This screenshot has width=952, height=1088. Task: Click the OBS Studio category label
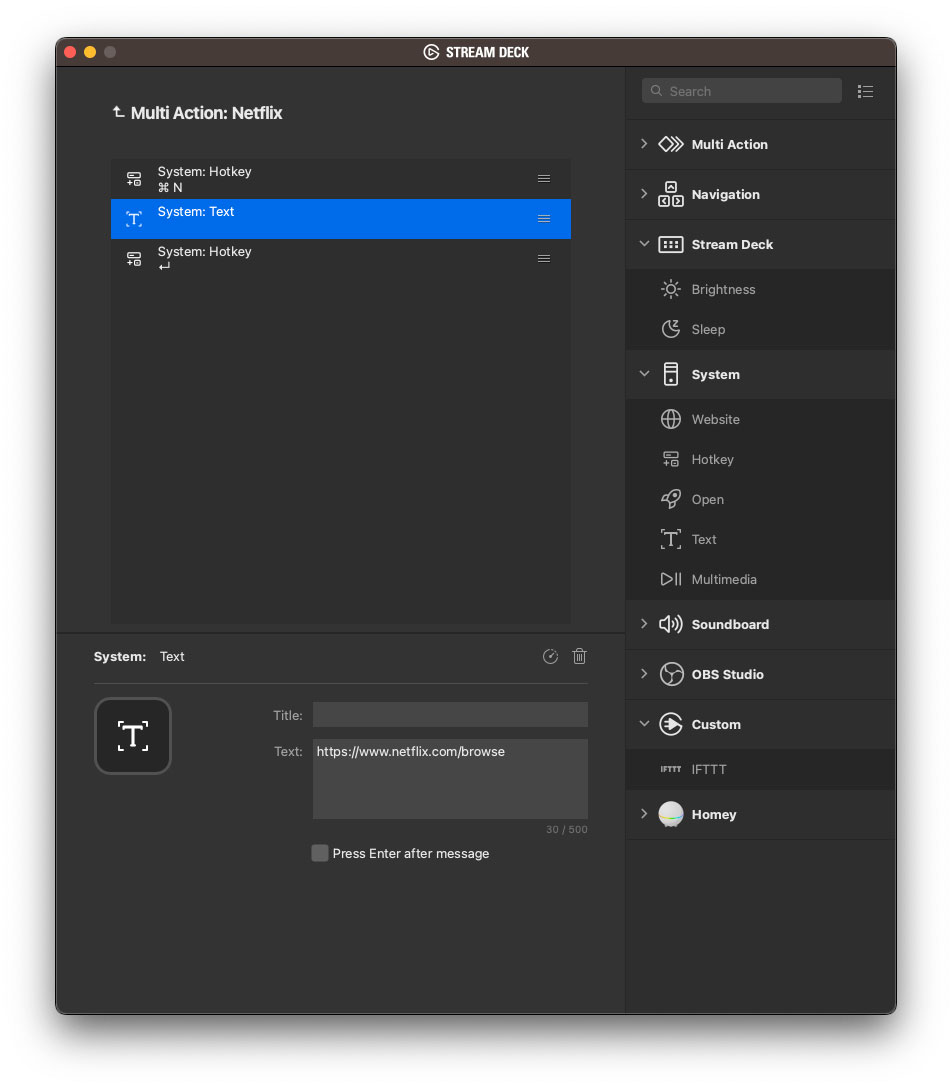pyautogui.click(x=727, y=674)
